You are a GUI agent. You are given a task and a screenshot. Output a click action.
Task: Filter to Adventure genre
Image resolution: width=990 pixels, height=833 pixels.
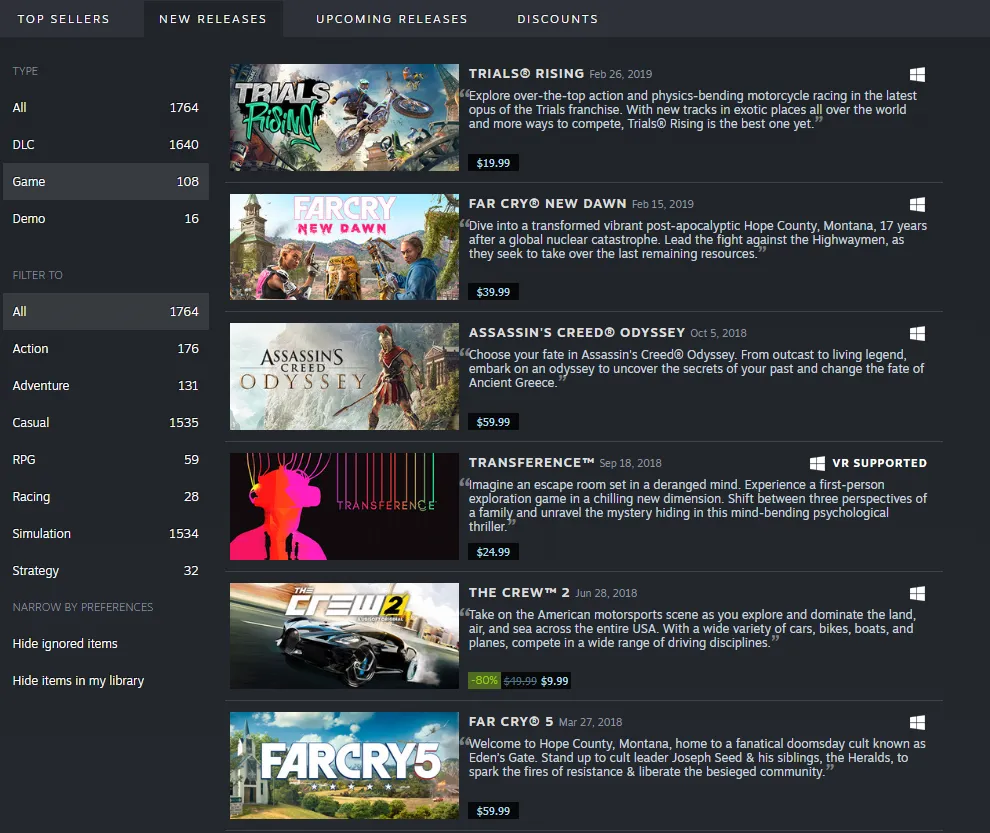[x=105, y=385]
